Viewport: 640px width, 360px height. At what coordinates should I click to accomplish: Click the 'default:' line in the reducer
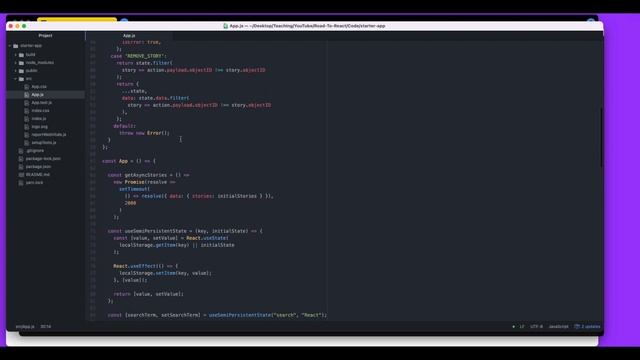point(124,126)
